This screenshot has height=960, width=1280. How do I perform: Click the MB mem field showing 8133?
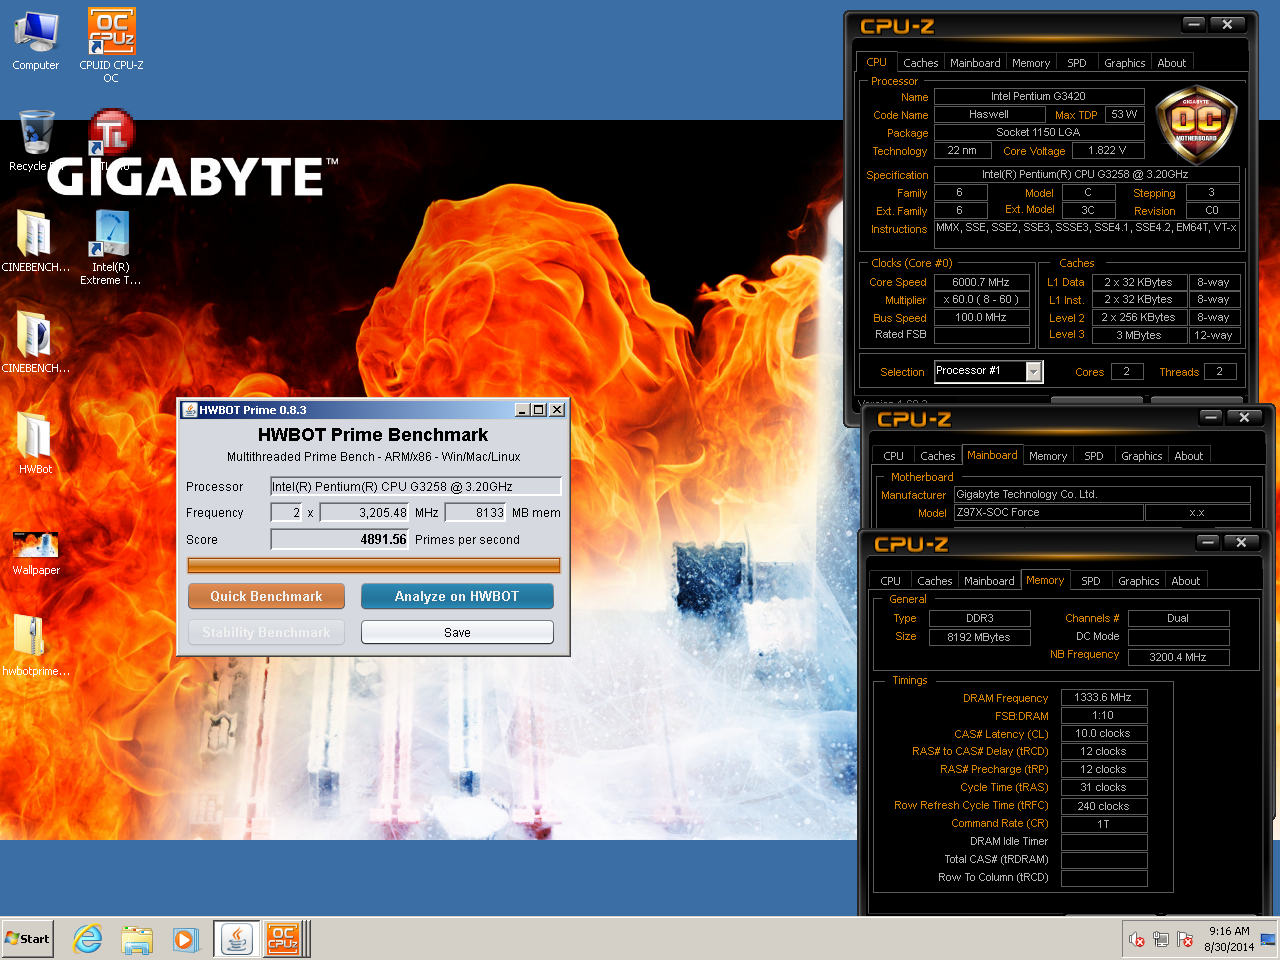(x=476, y=512)
